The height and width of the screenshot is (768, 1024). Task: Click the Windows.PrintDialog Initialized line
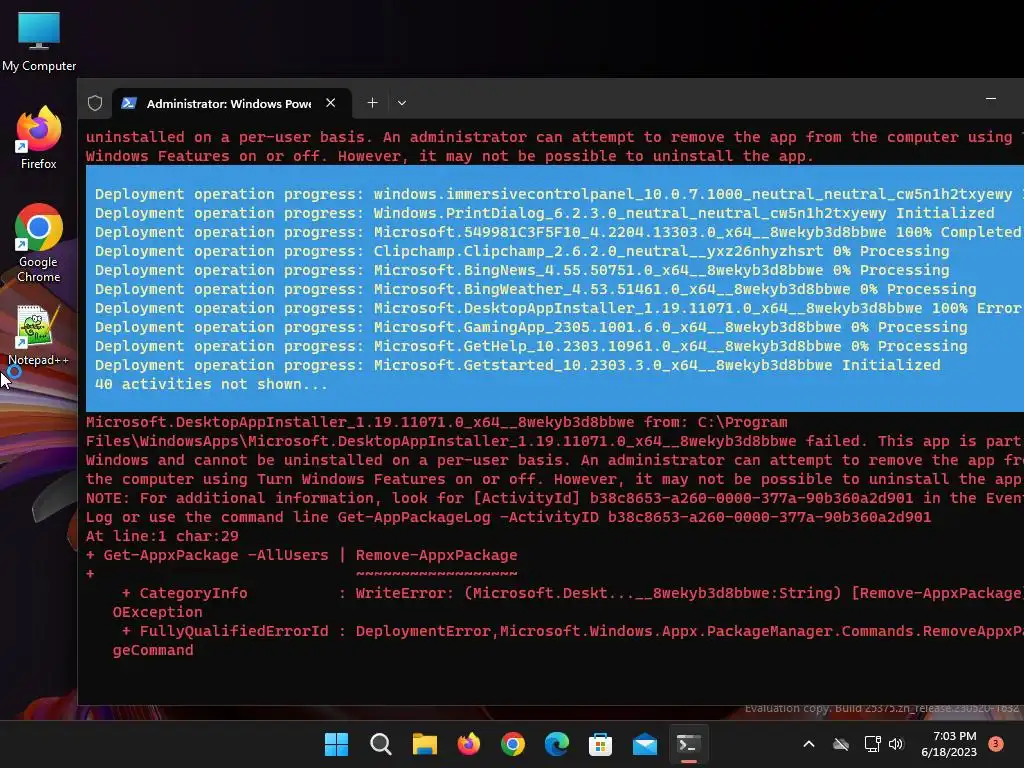(x=545, y=214)
